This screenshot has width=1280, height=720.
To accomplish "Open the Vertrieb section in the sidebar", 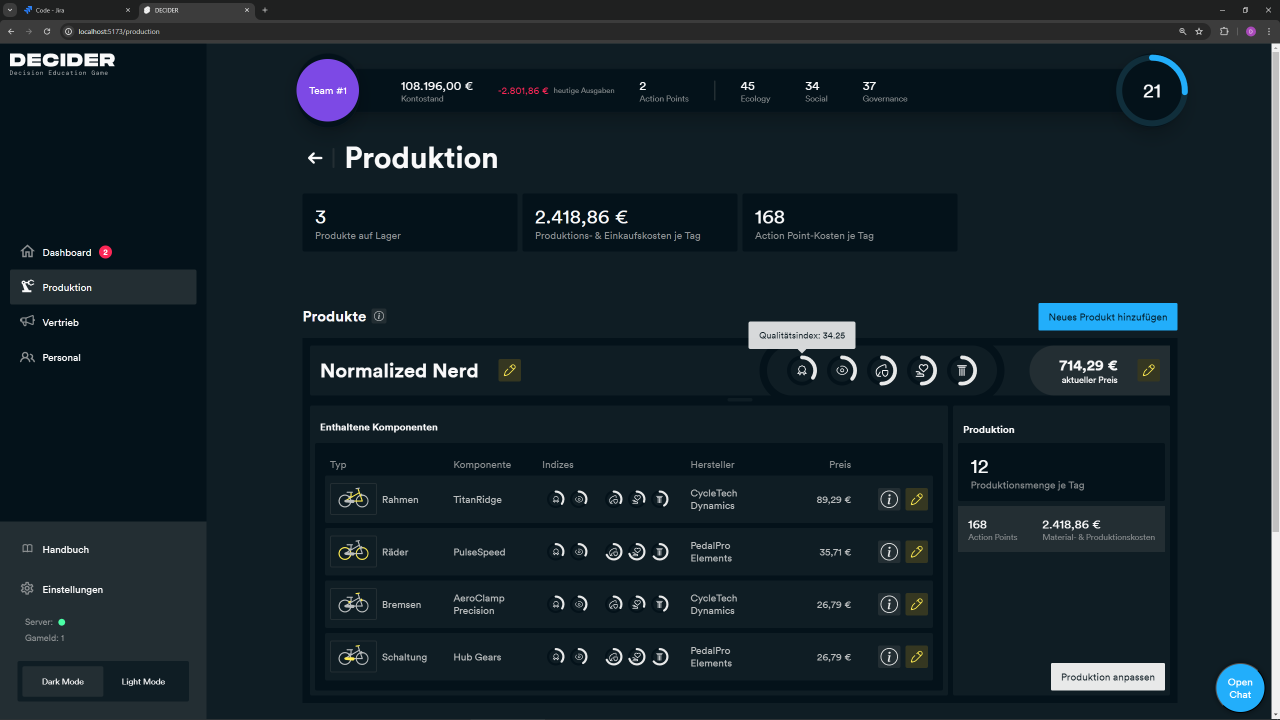I will [60, 322].
